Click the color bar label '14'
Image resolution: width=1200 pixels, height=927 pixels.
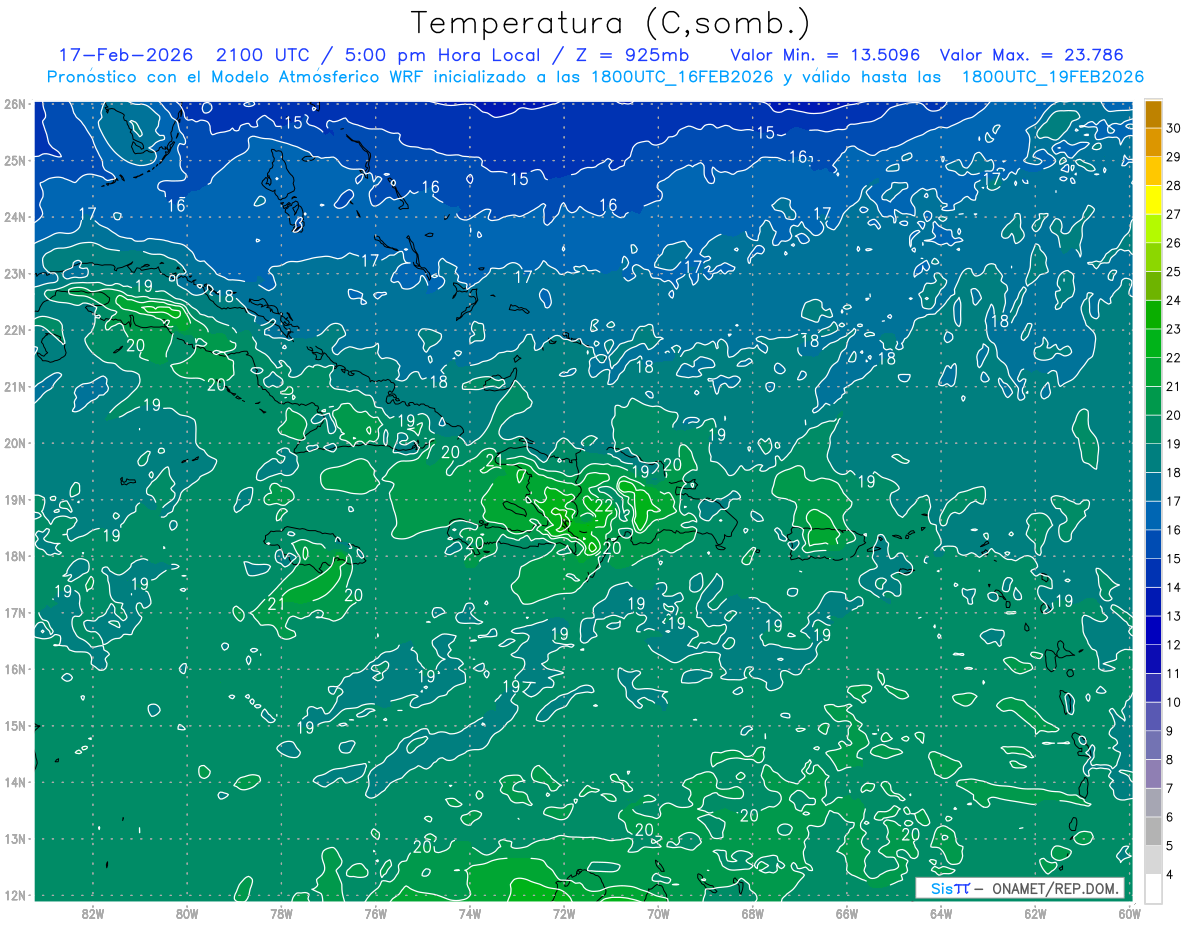[1174, 587]
